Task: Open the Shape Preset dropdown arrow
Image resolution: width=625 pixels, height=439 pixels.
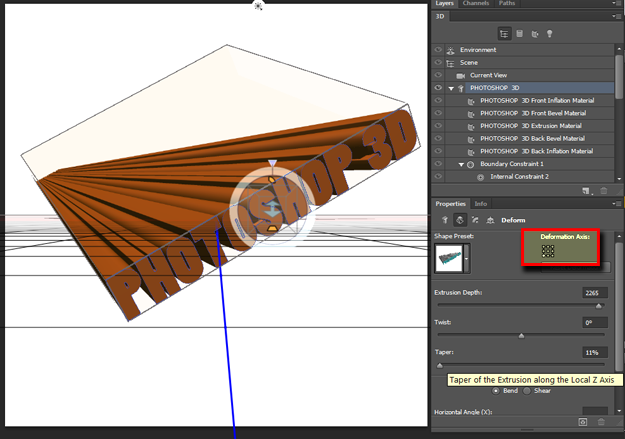Action: pos(467,259)
